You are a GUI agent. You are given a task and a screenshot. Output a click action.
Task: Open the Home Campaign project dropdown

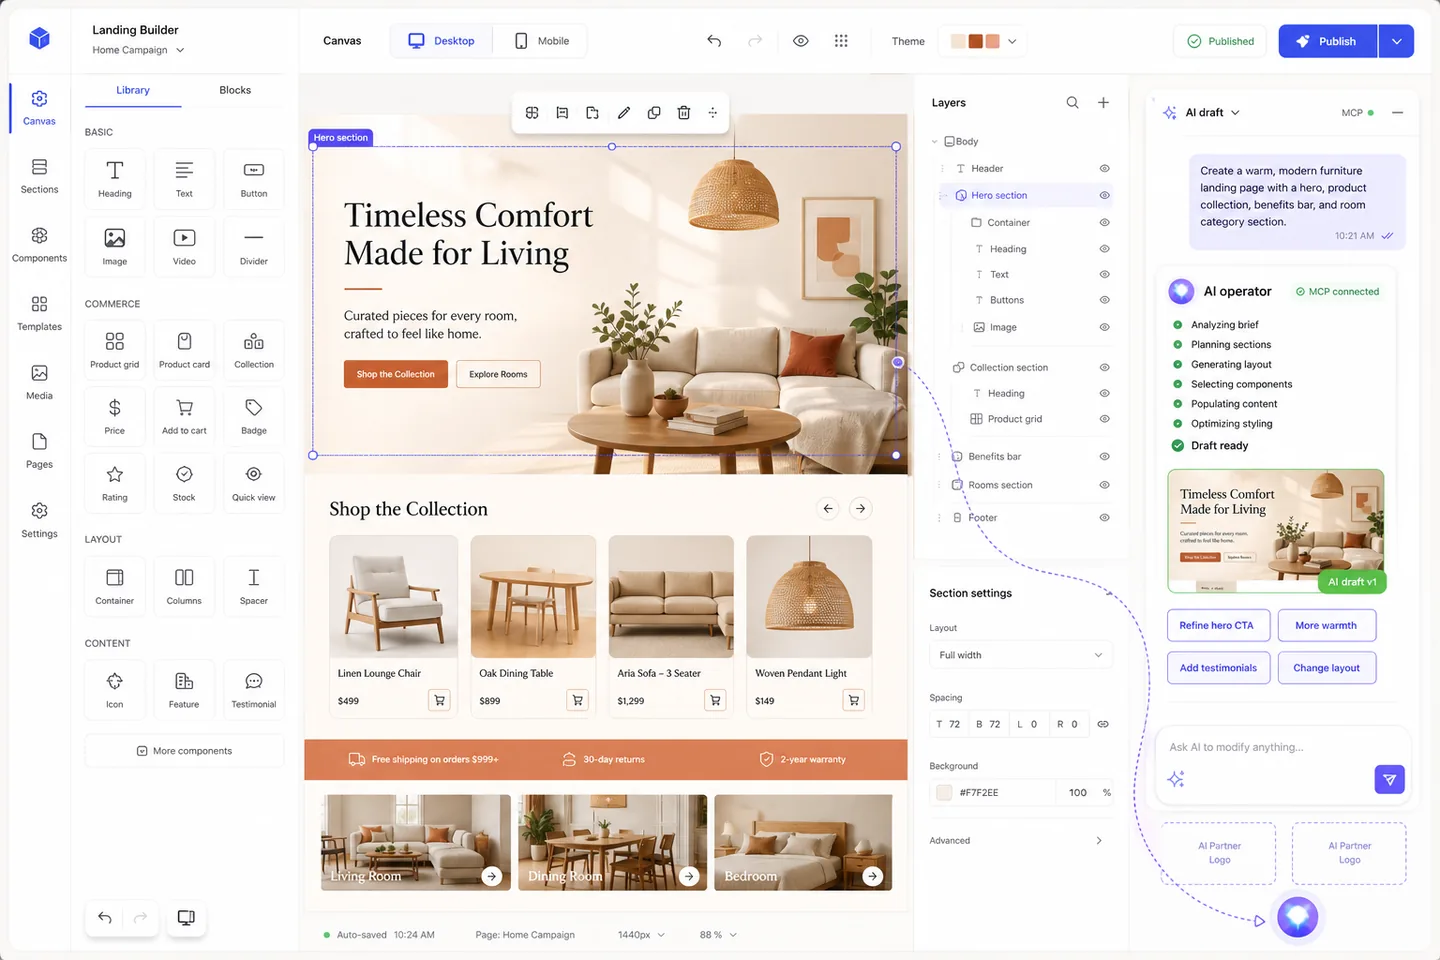[x=138, y=50]
